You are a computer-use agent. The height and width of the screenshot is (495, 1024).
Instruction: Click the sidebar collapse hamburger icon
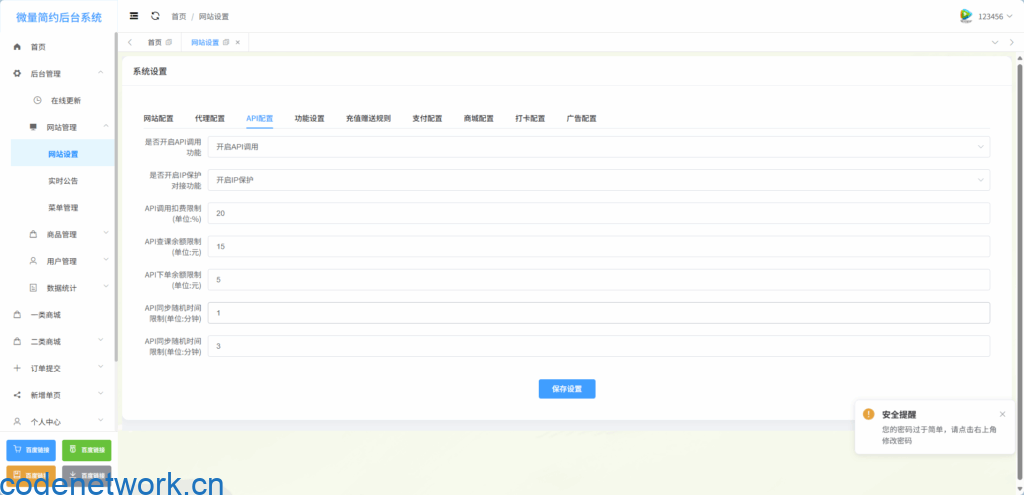(134, 16)
